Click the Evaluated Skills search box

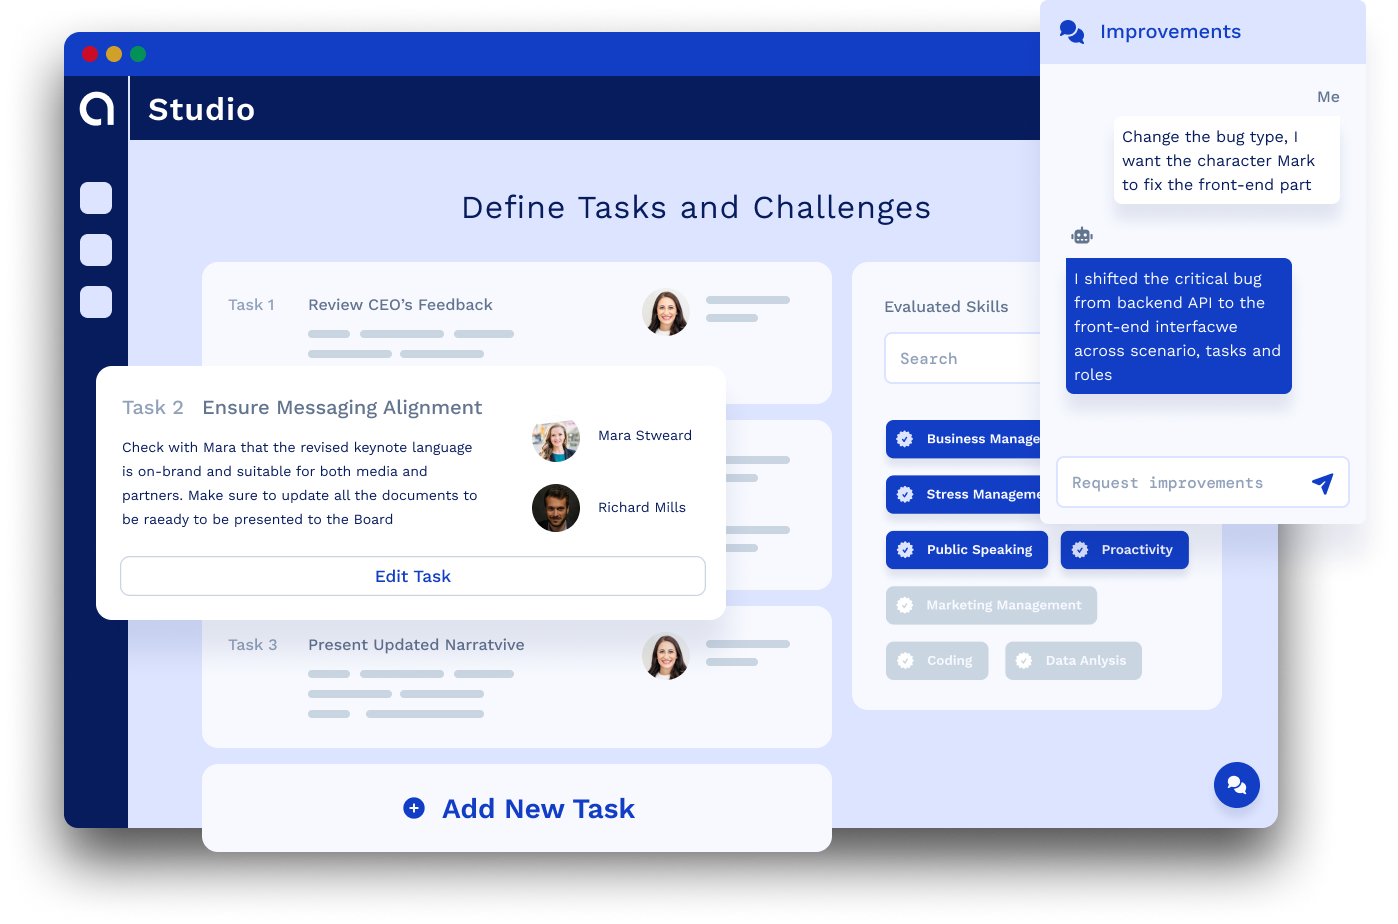click(x=963, y=359)
